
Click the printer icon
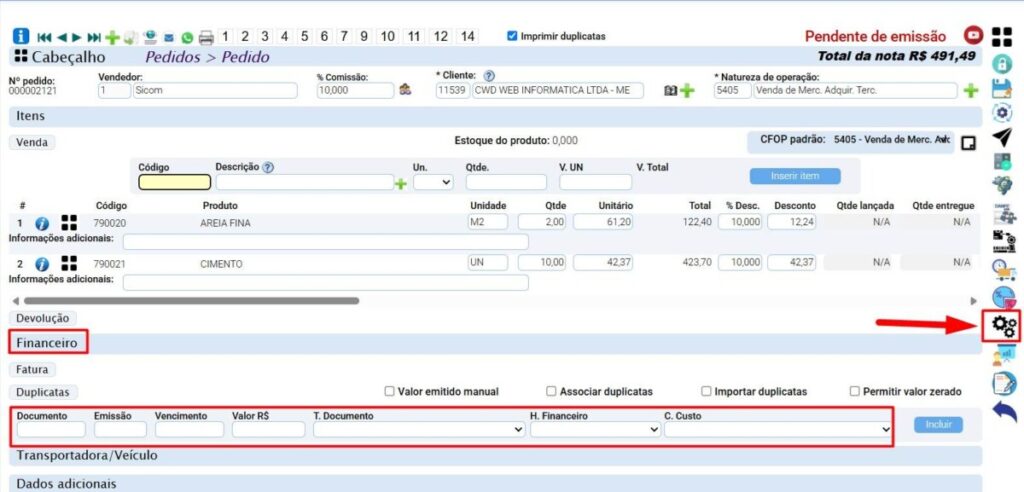pyautogui.click(x=206, y=38)
